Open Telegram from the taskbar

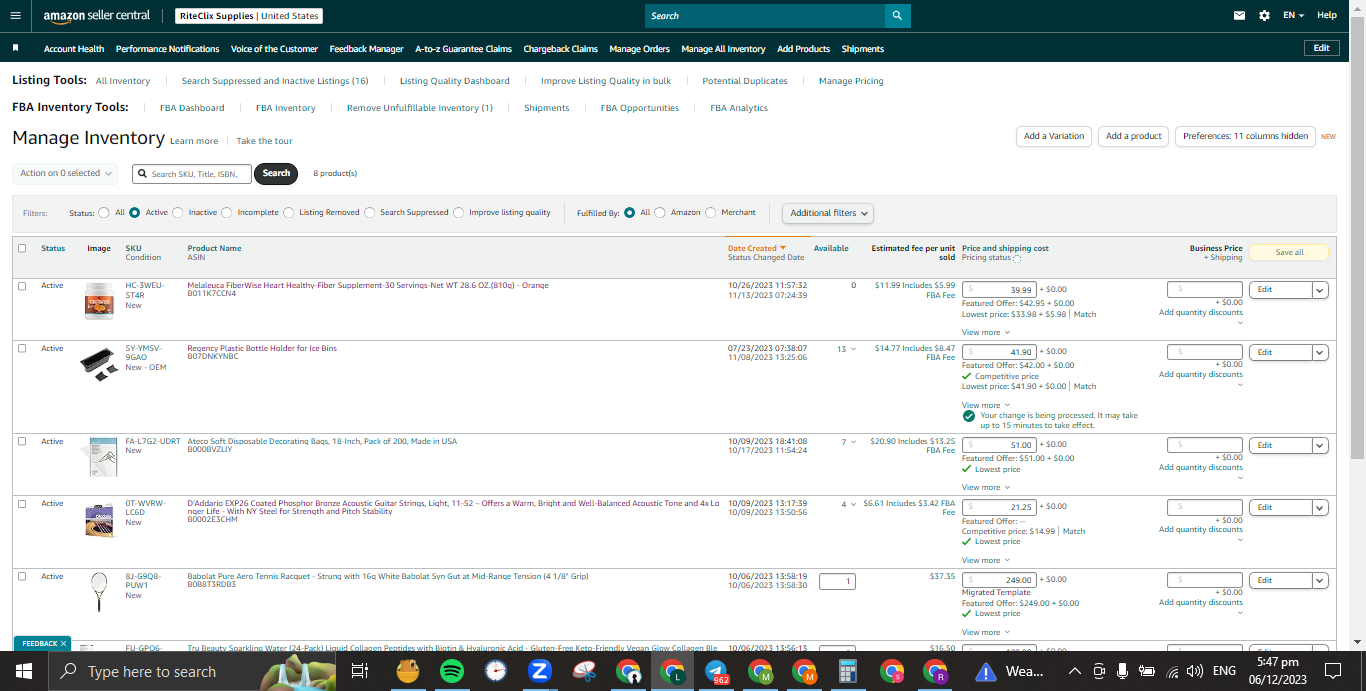pos(716,671)
